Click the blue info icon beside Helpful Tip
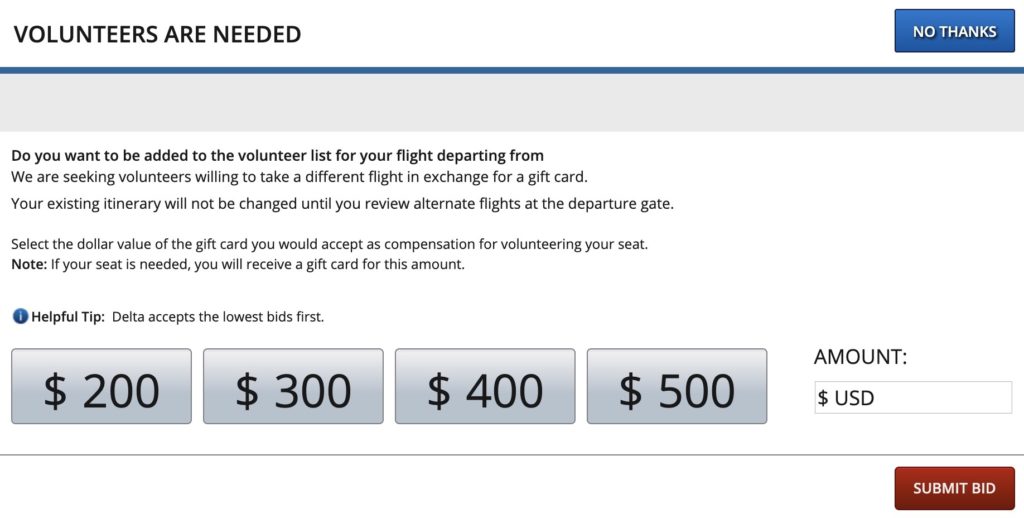Screen dimensions: 1024x518 pos(20,317)
